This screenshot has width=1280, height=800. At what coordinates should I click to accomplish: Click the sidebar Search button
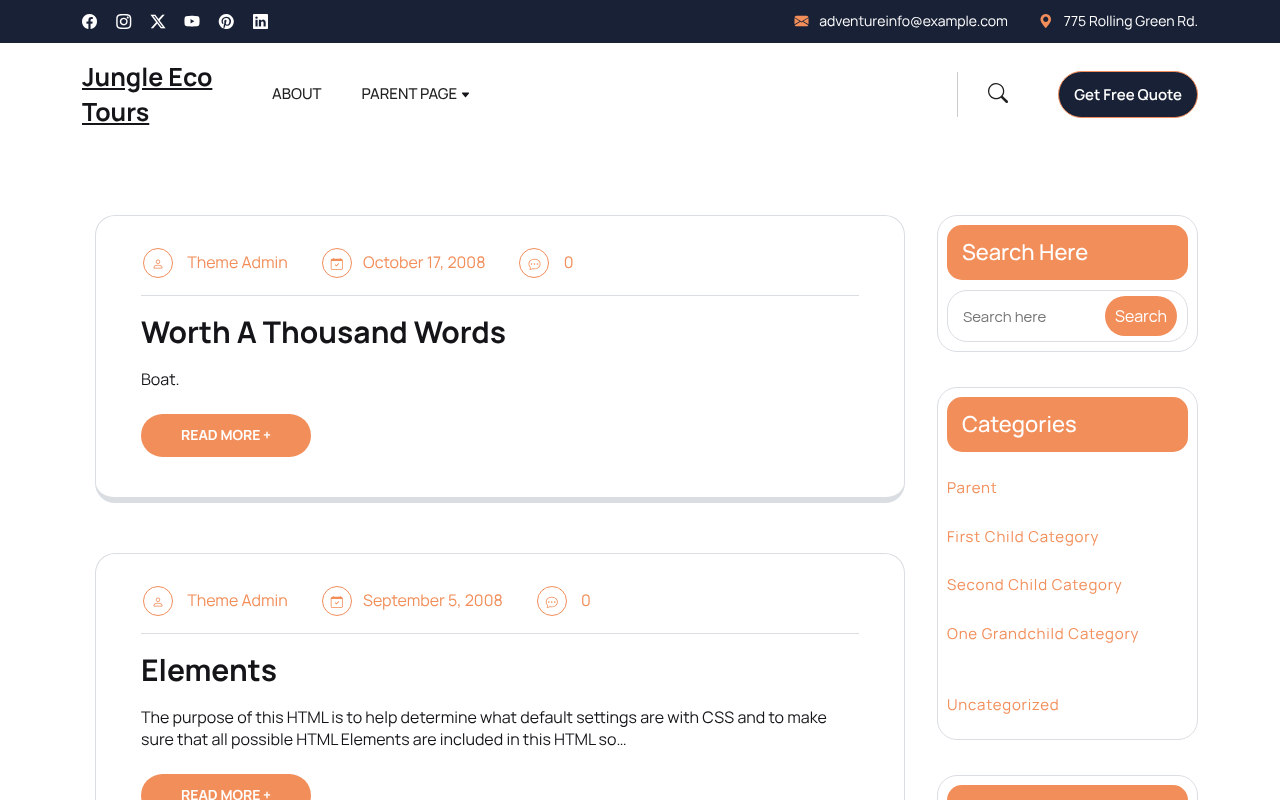tap(1141, 316)
